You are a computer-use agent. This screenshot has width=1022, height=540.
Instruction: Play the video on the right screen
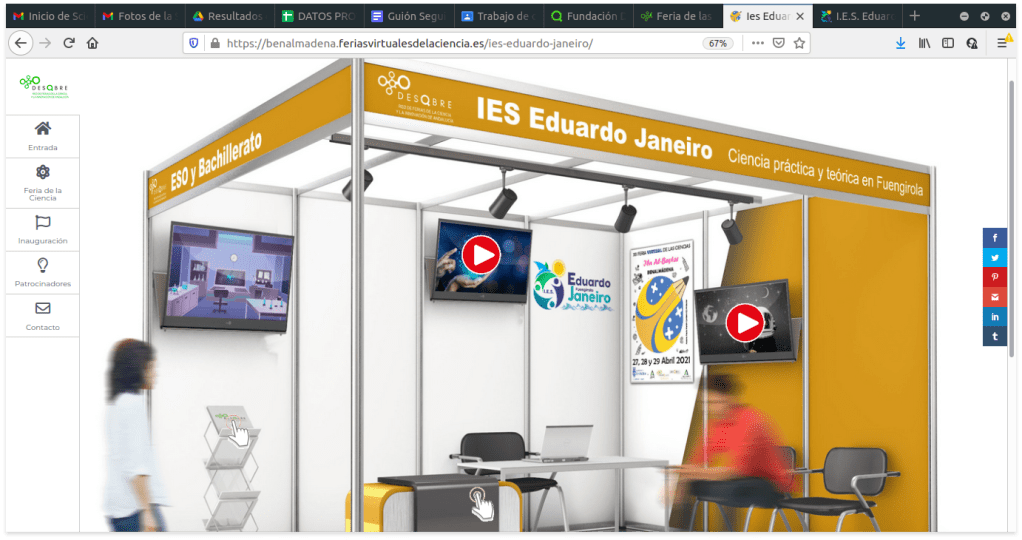point(745,322)
